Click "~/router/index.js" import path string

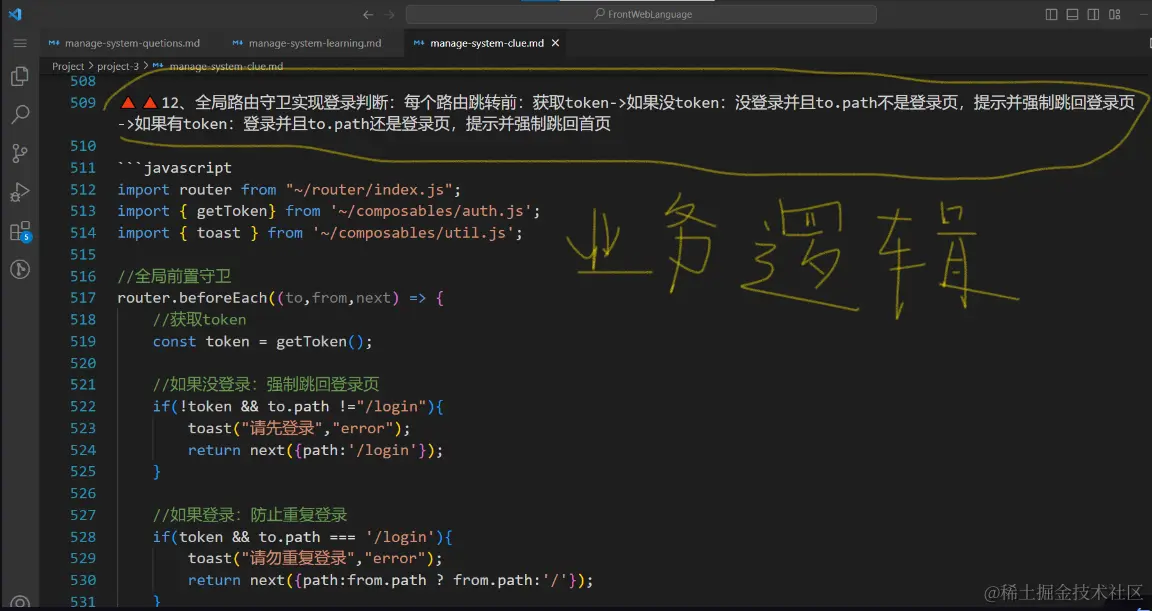[x=369, y=189]
